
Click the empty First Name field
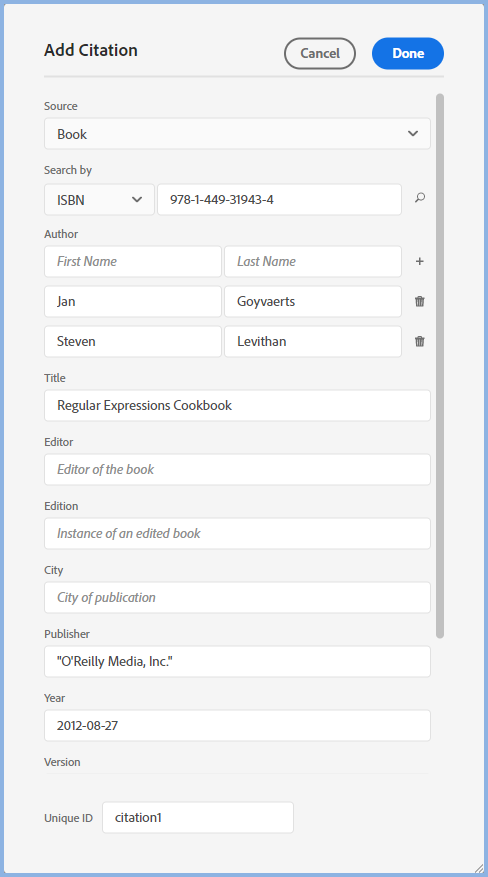133,261
